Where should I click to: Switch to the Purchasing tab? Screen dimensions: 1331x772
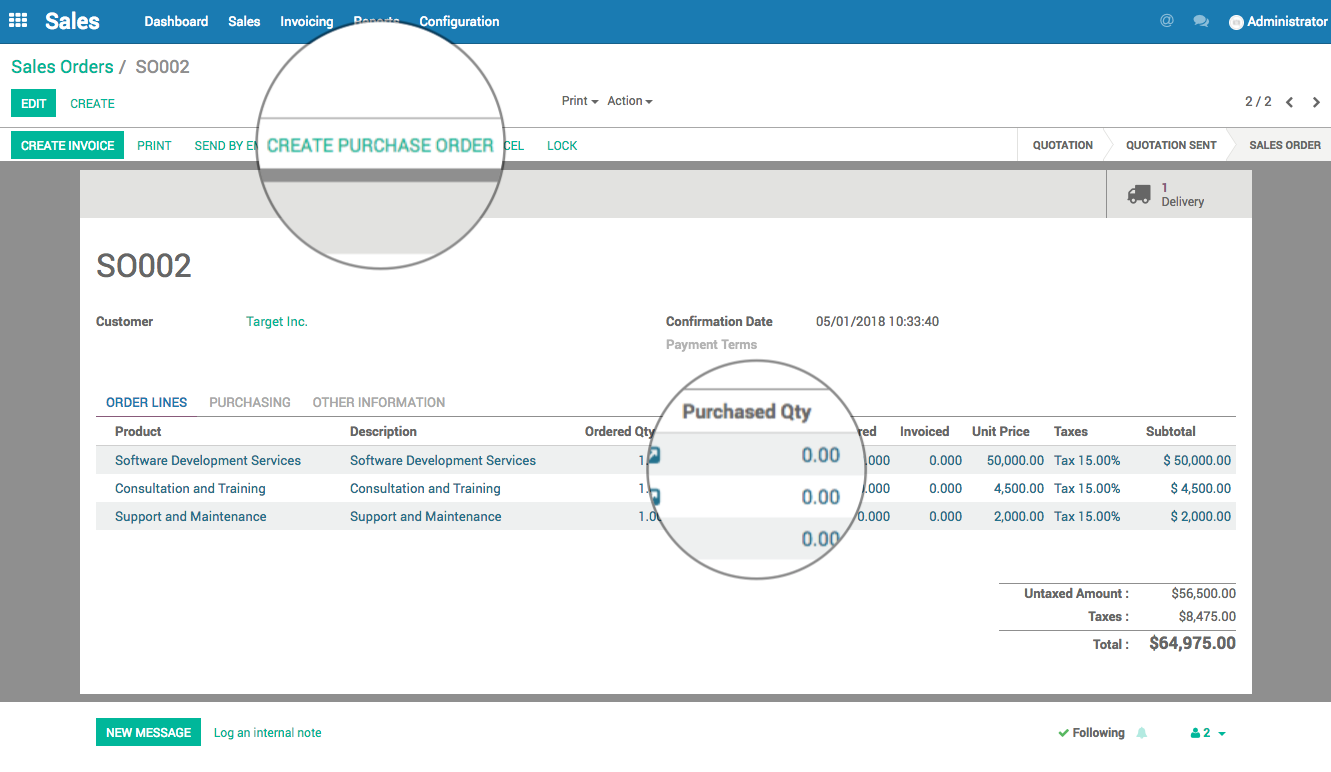tap(250, 402)
